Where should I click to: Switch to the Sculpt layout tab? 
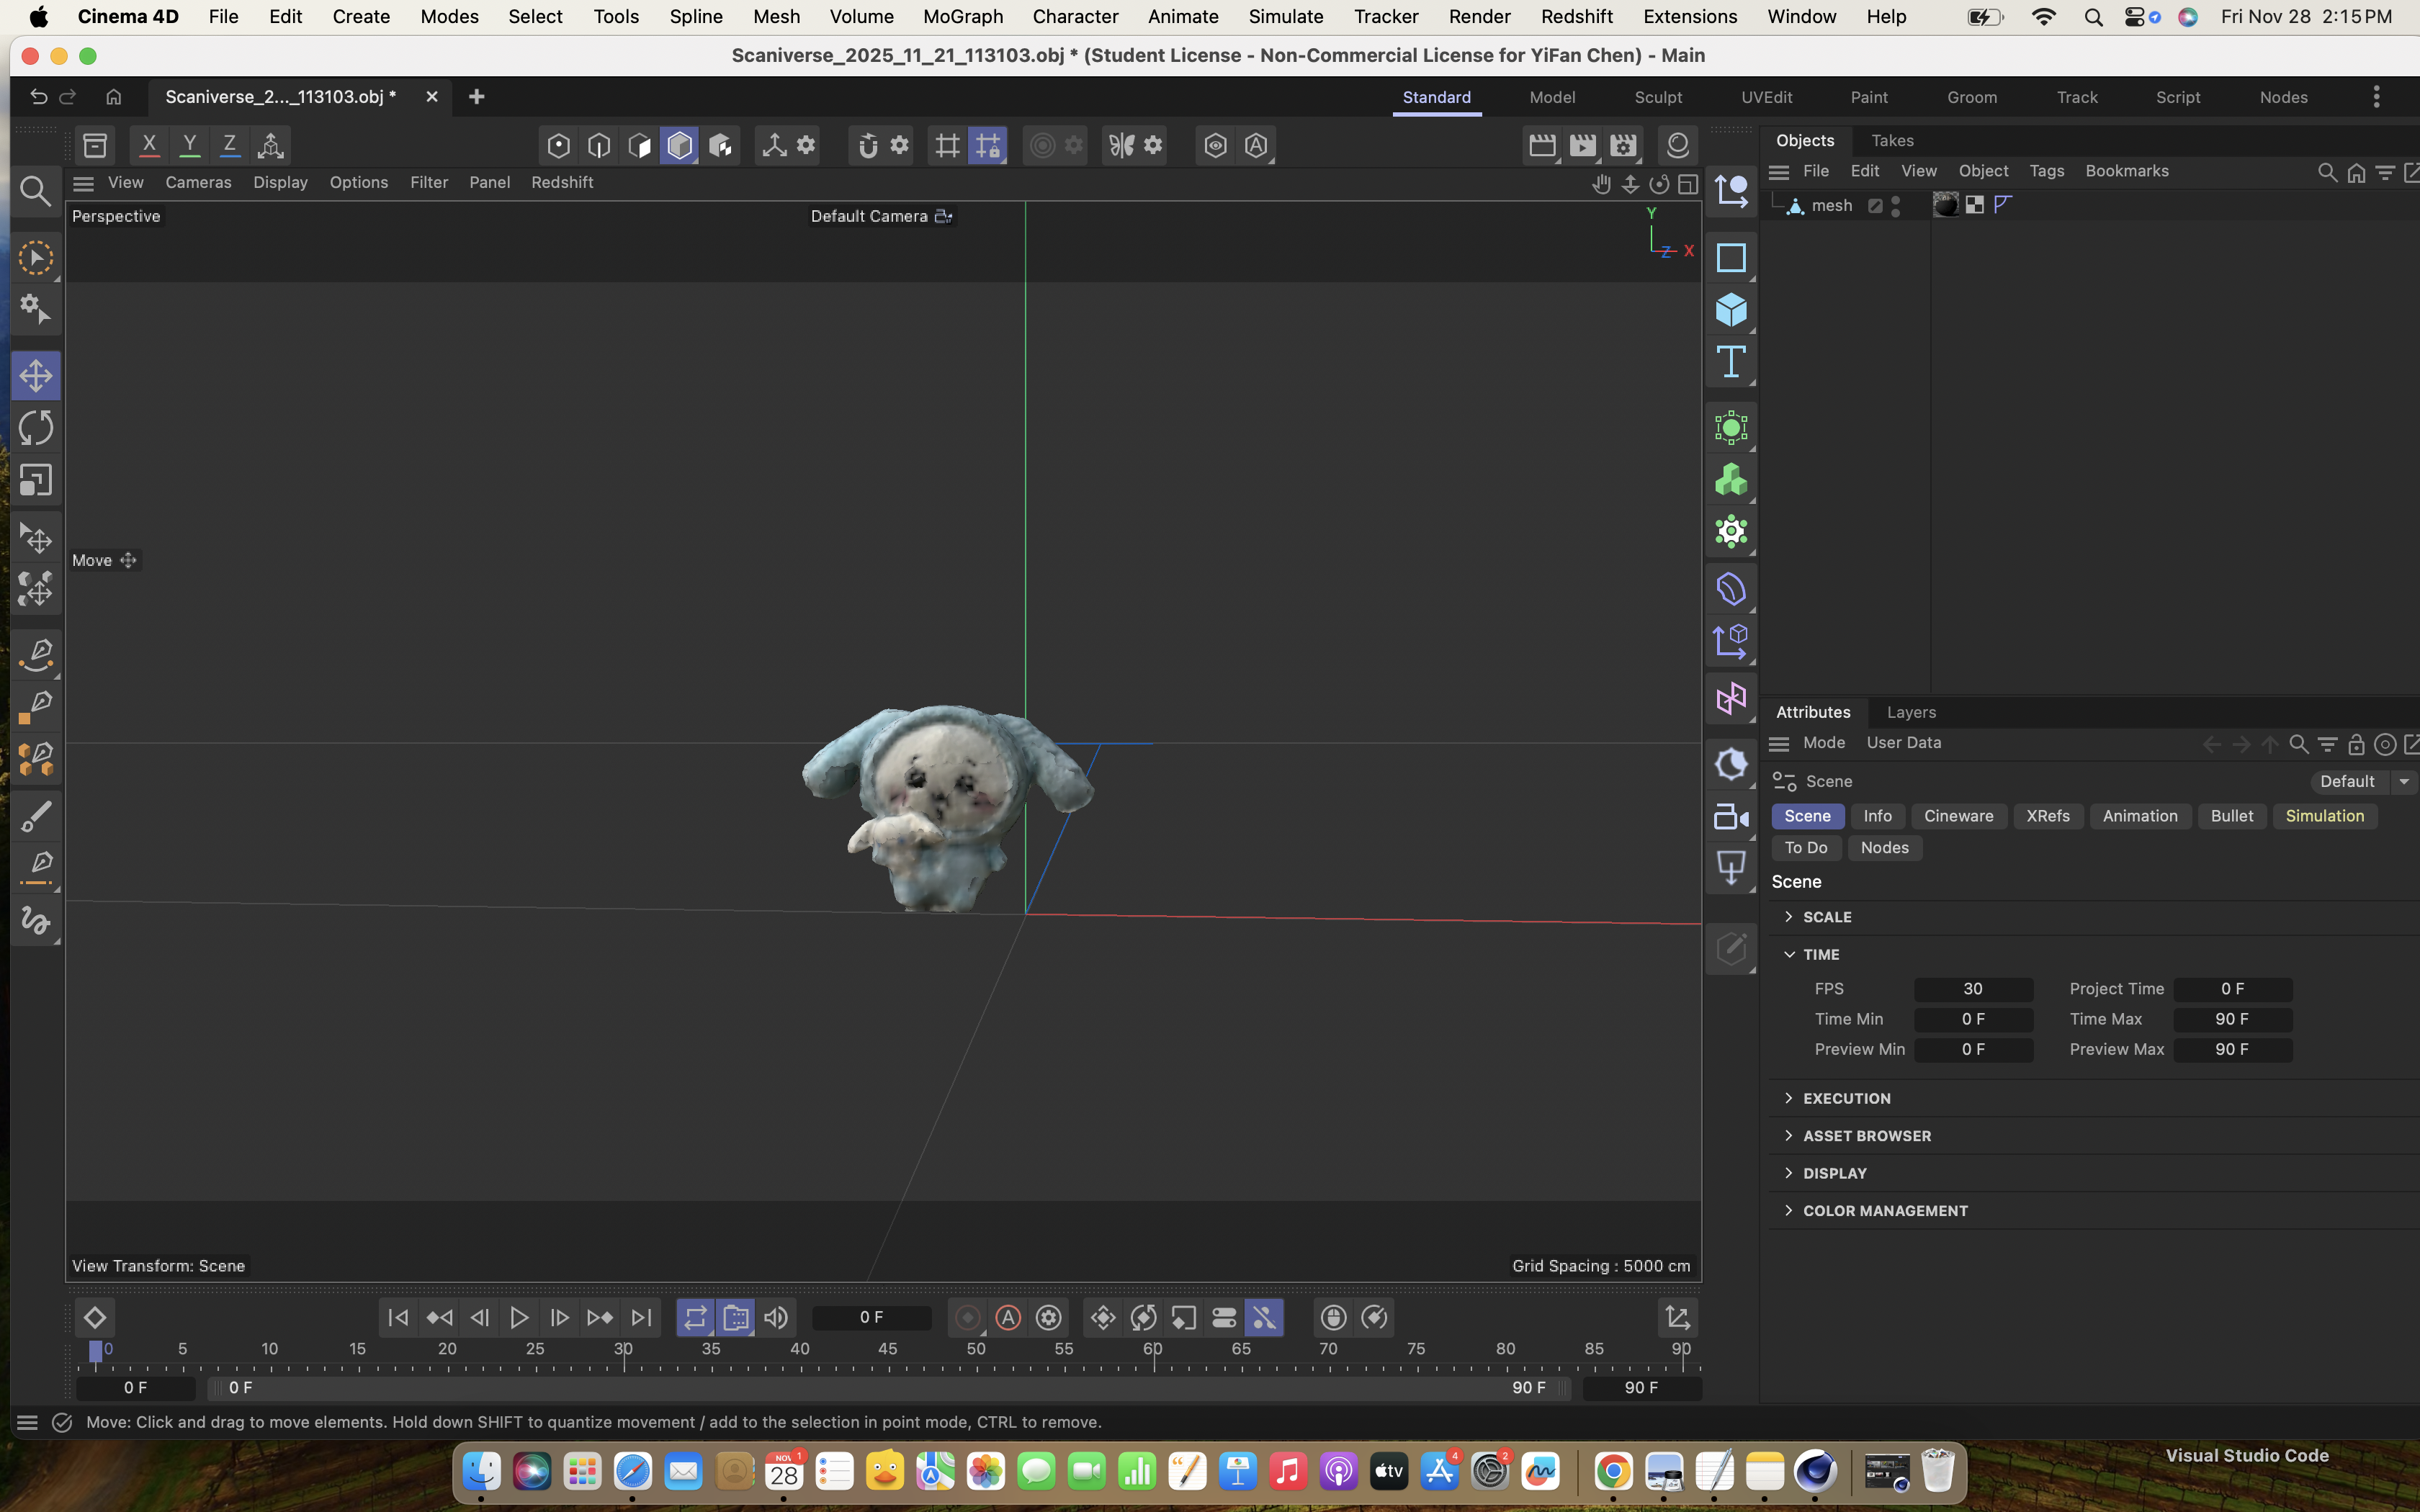(1657, 98)
